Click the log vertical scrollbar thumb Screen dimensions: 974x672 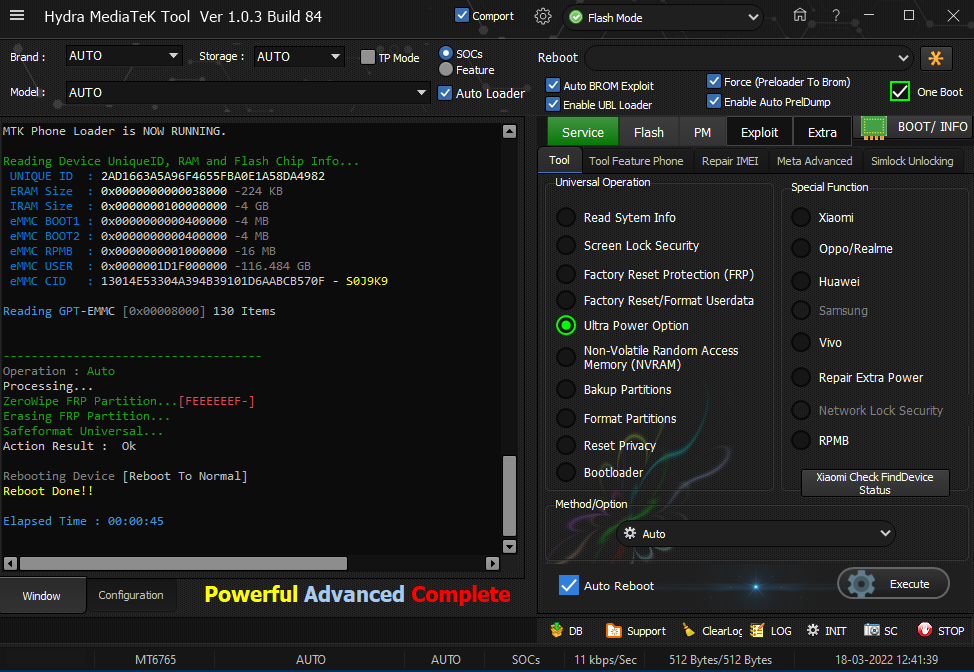509,496
